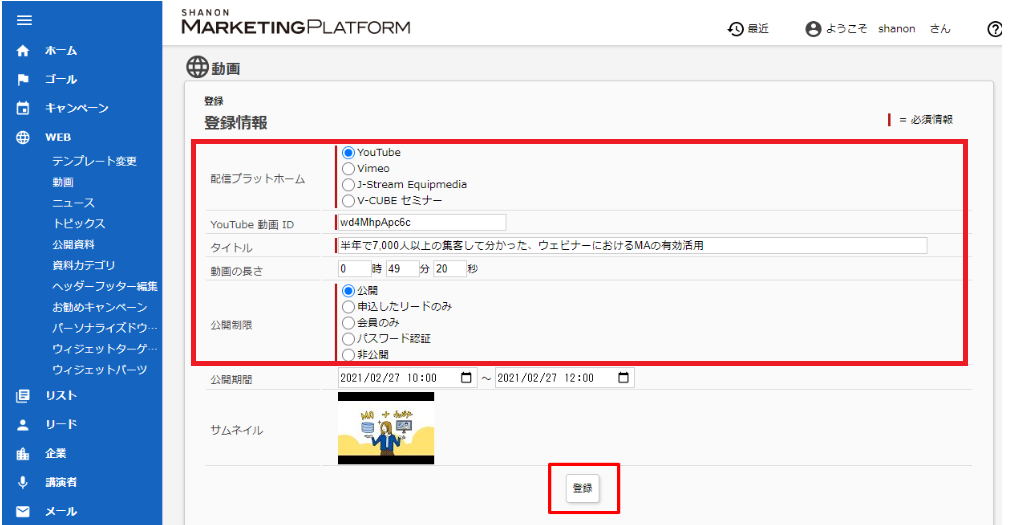Select the 公開 radio button
Image resolution: width=1013 pixels, height=525 pixels.
(x=348, y=291)
